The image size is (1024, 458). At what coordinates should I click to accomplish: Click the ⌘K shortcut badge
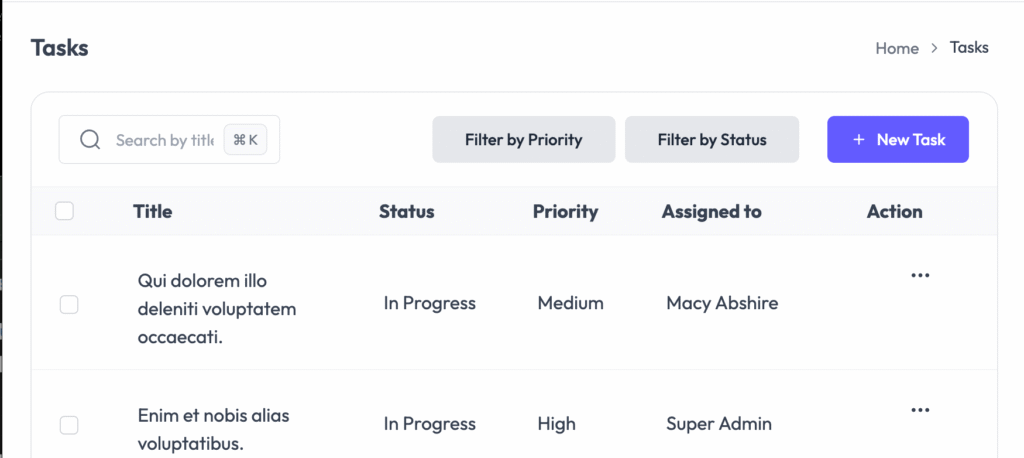pos(246,140)
